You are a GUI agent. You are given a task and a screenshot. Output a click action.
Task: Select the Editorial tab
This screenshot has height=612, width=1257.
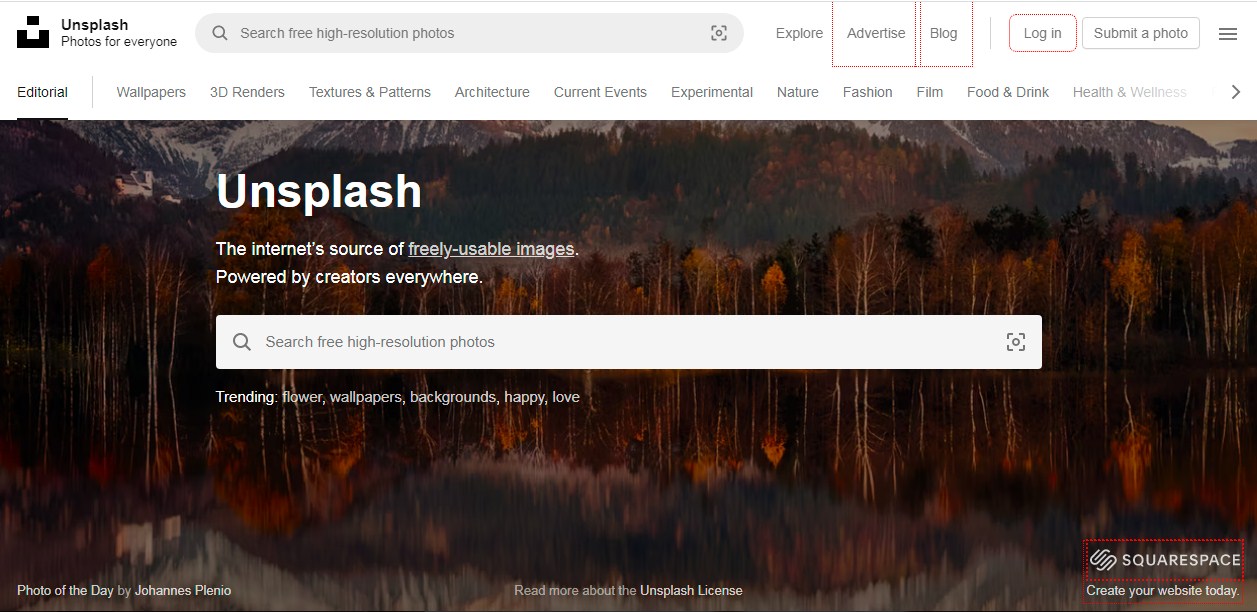(42, 92)
